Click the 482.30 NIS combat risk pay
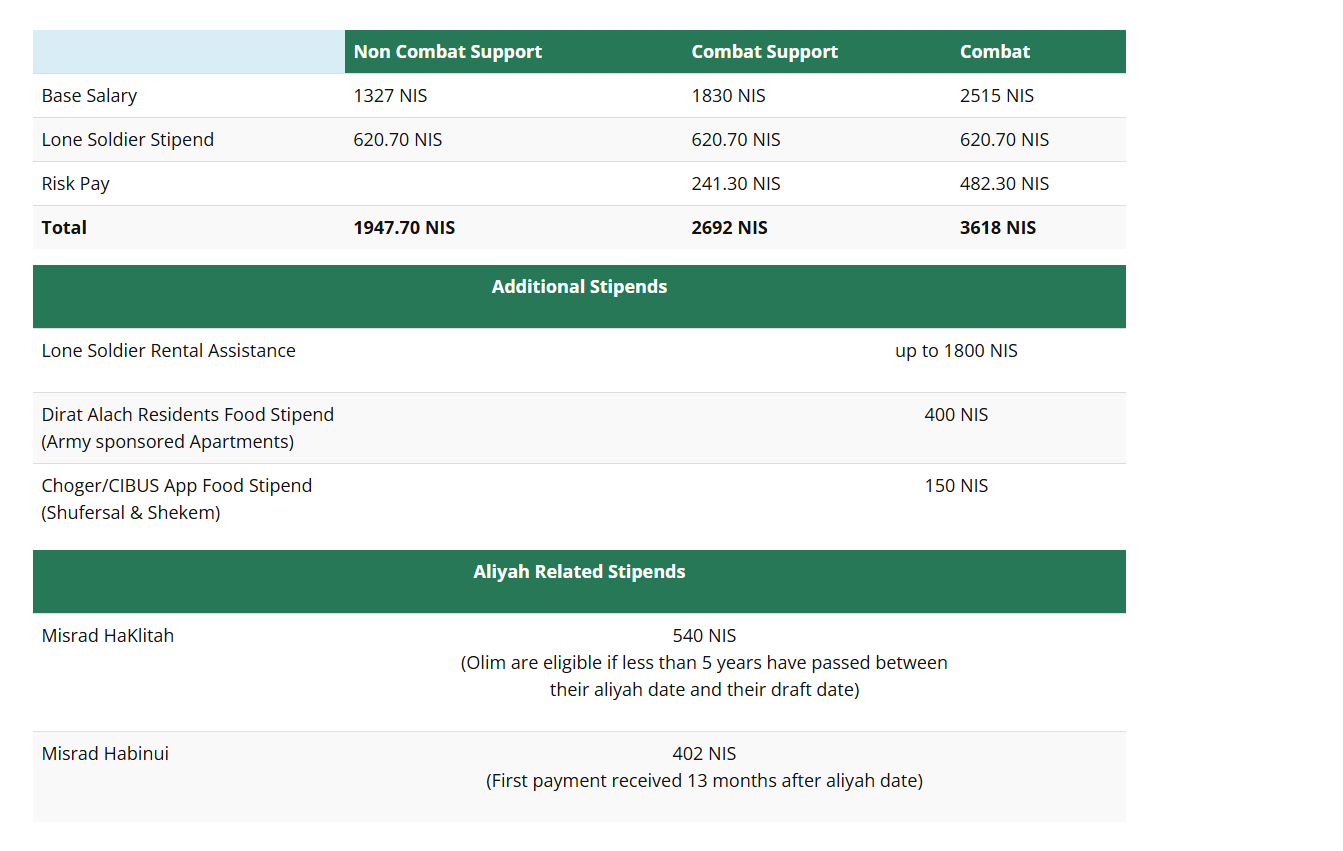The height and width of the screenshot is (851, 1343). (1004, 184)
